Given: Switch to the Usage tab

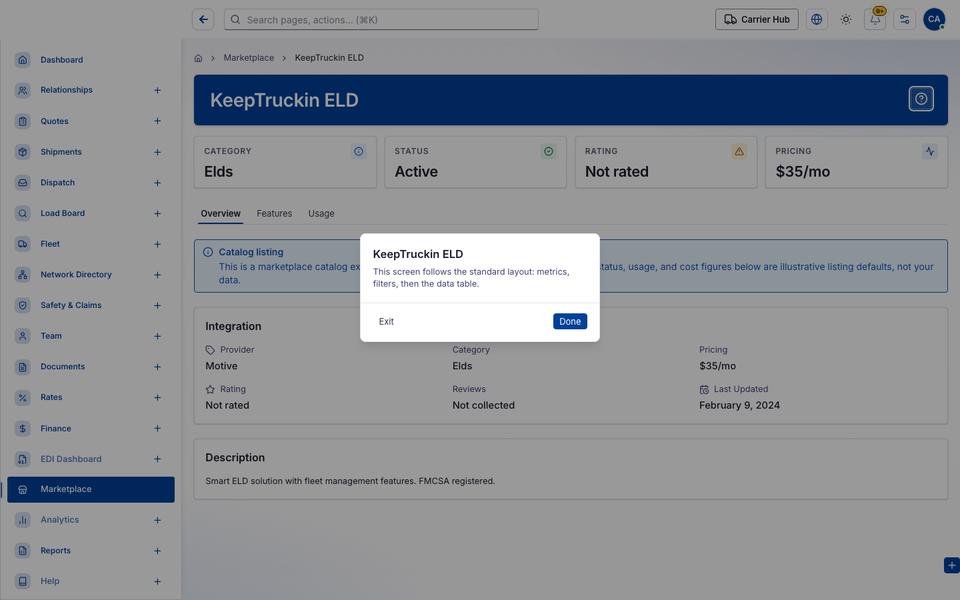Looking at the screenshot, I should (321, 214).
